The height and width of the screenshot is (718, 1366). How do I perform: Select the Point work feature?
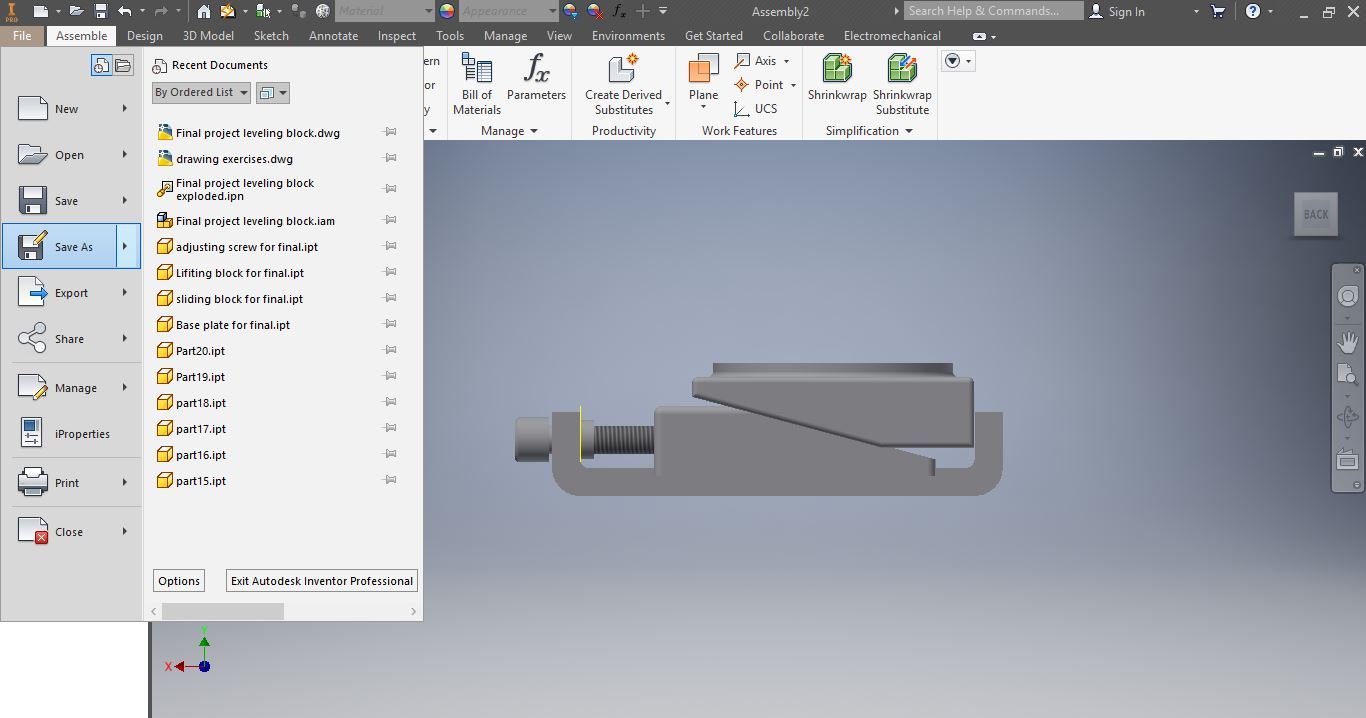[x=759, y=85]
